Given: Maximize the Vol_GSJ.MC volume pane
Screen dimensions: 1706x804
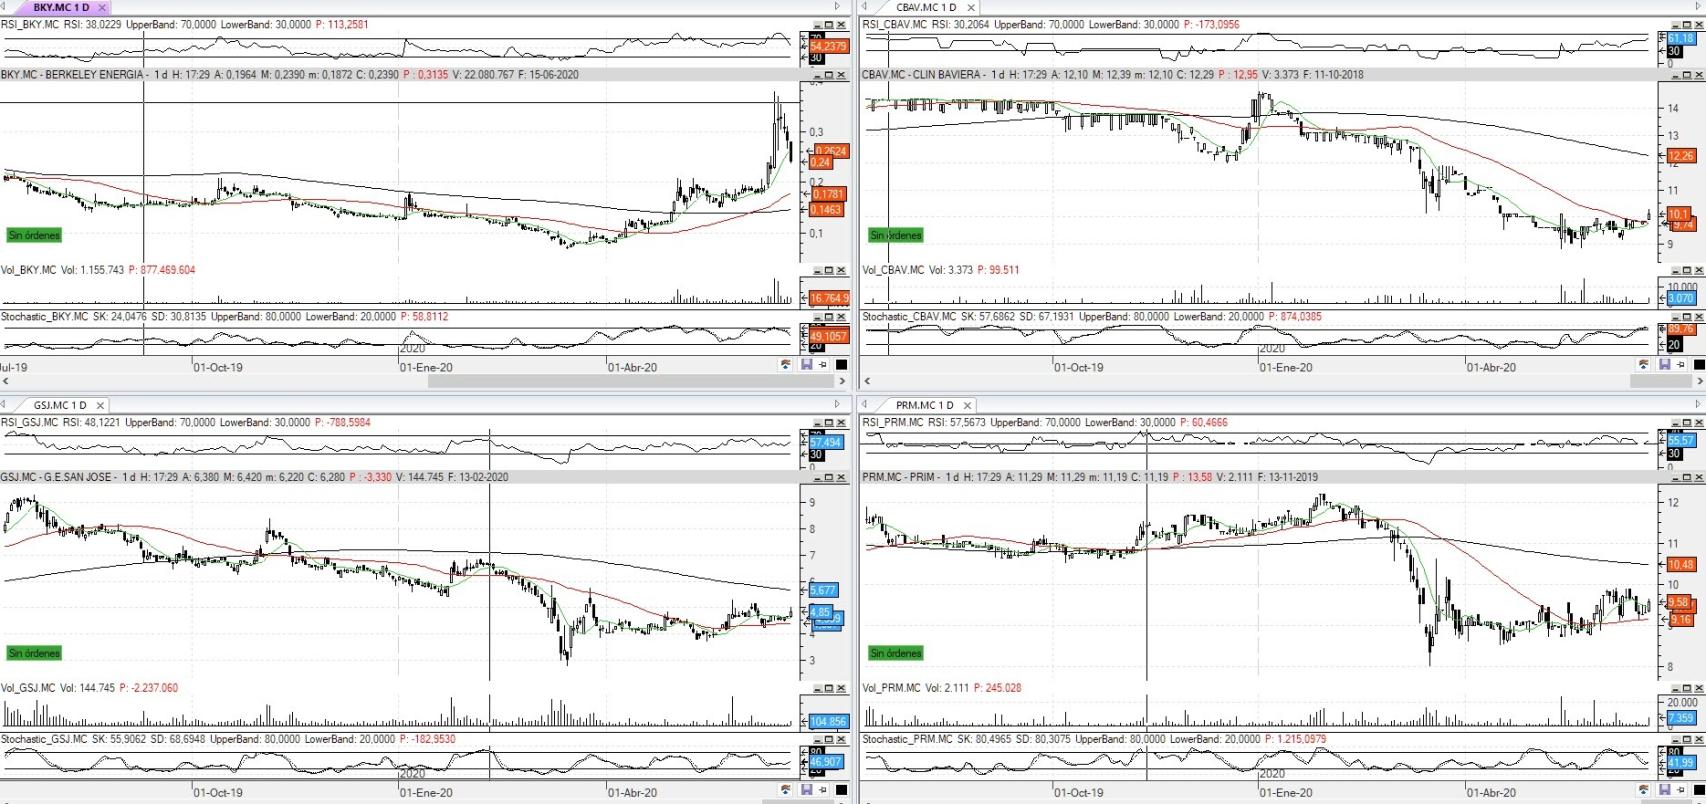Looking at the screenshot, I should [829, 688].
